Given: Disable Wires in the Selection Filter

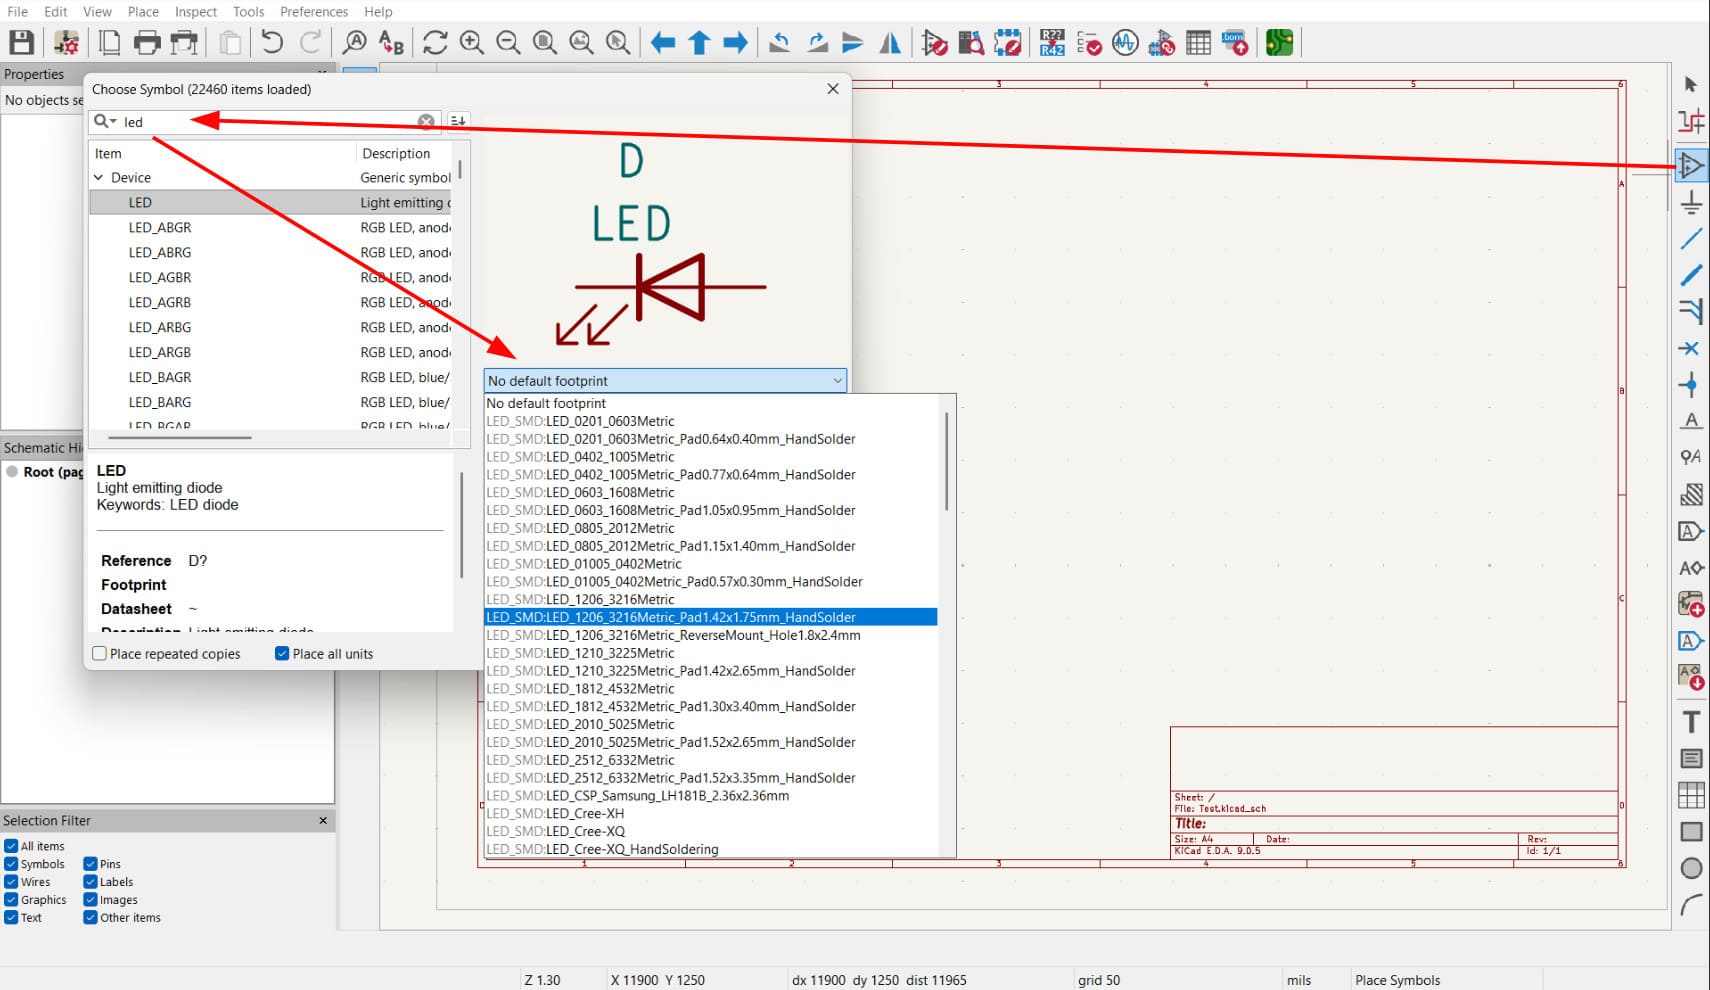Looking at the screenshot, I should [x=10, y=881].
